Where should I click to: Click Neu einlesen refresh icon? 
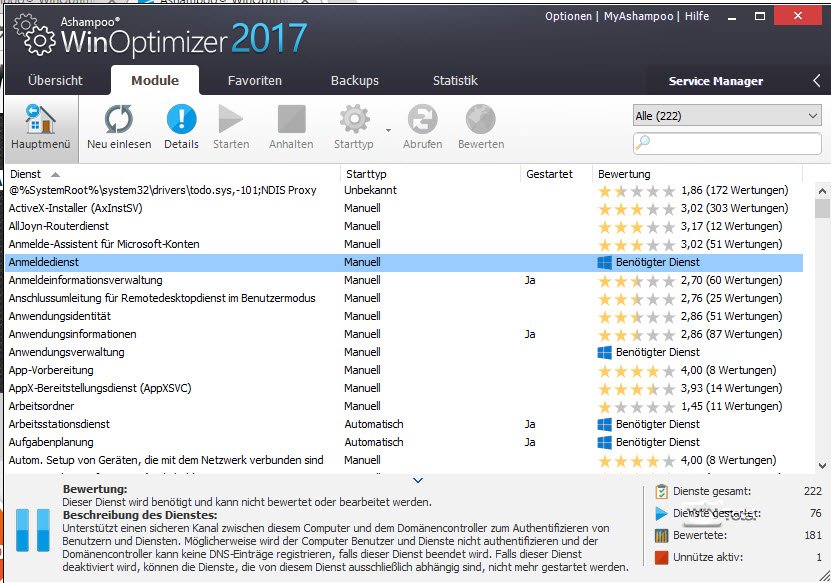119,119
